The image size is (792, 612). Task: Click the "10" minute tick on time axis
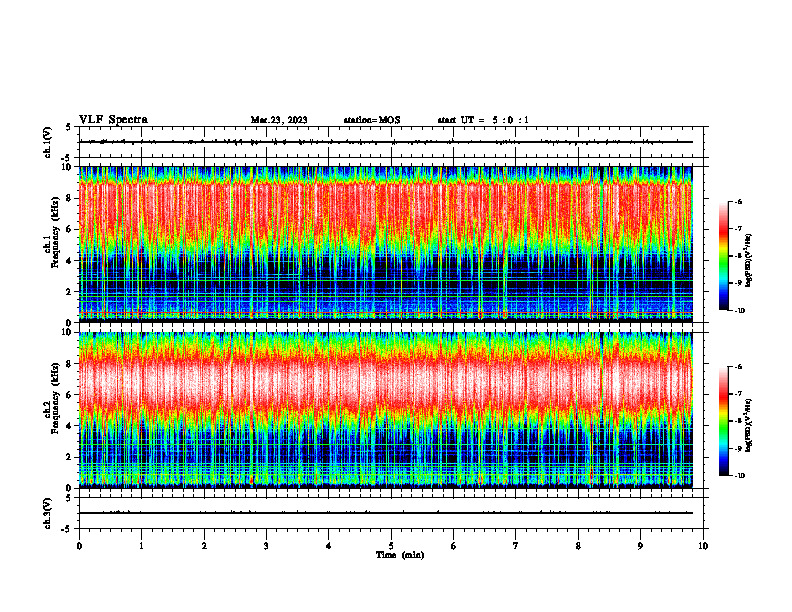click(x=703, y=546)
